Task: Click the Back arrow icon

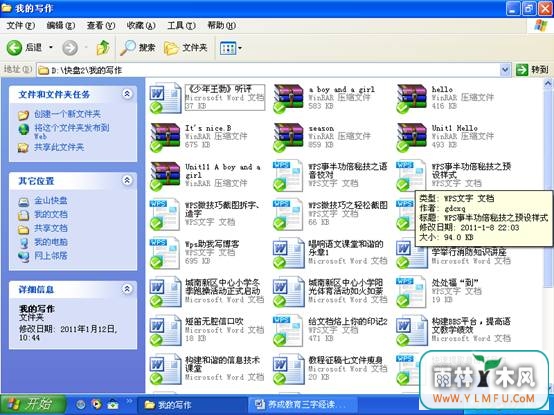Action: click(x=14, y=48)
